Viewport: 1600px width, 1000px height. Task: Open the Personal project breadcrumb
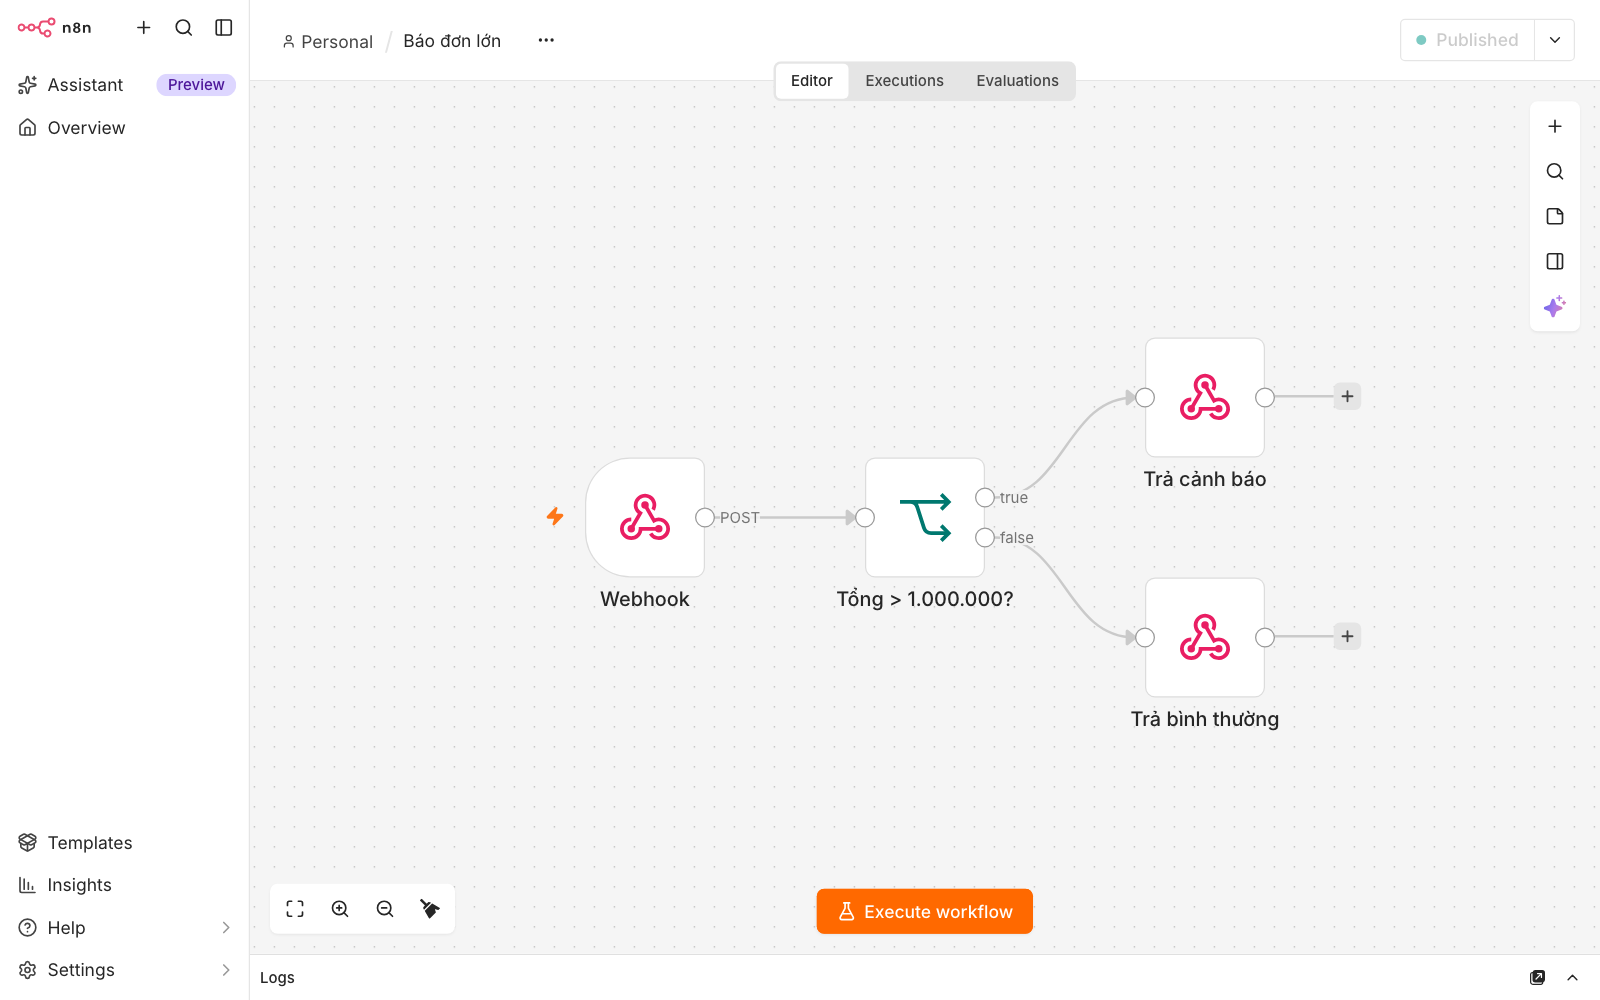(x=327, y=41)
